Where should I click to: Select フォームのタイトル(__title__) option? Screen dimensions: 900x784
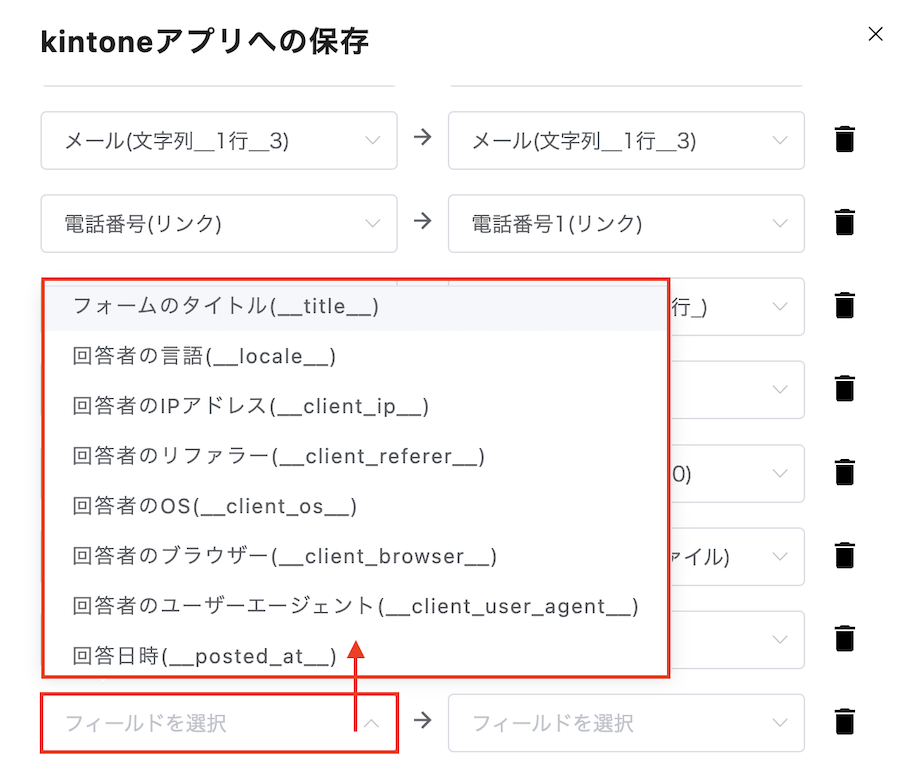coord(356,306)
